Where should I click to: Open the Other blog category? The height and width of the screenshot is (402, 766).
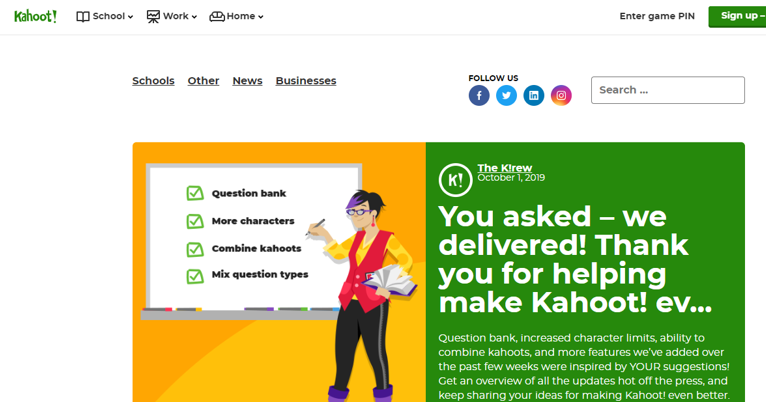point(203,81)
